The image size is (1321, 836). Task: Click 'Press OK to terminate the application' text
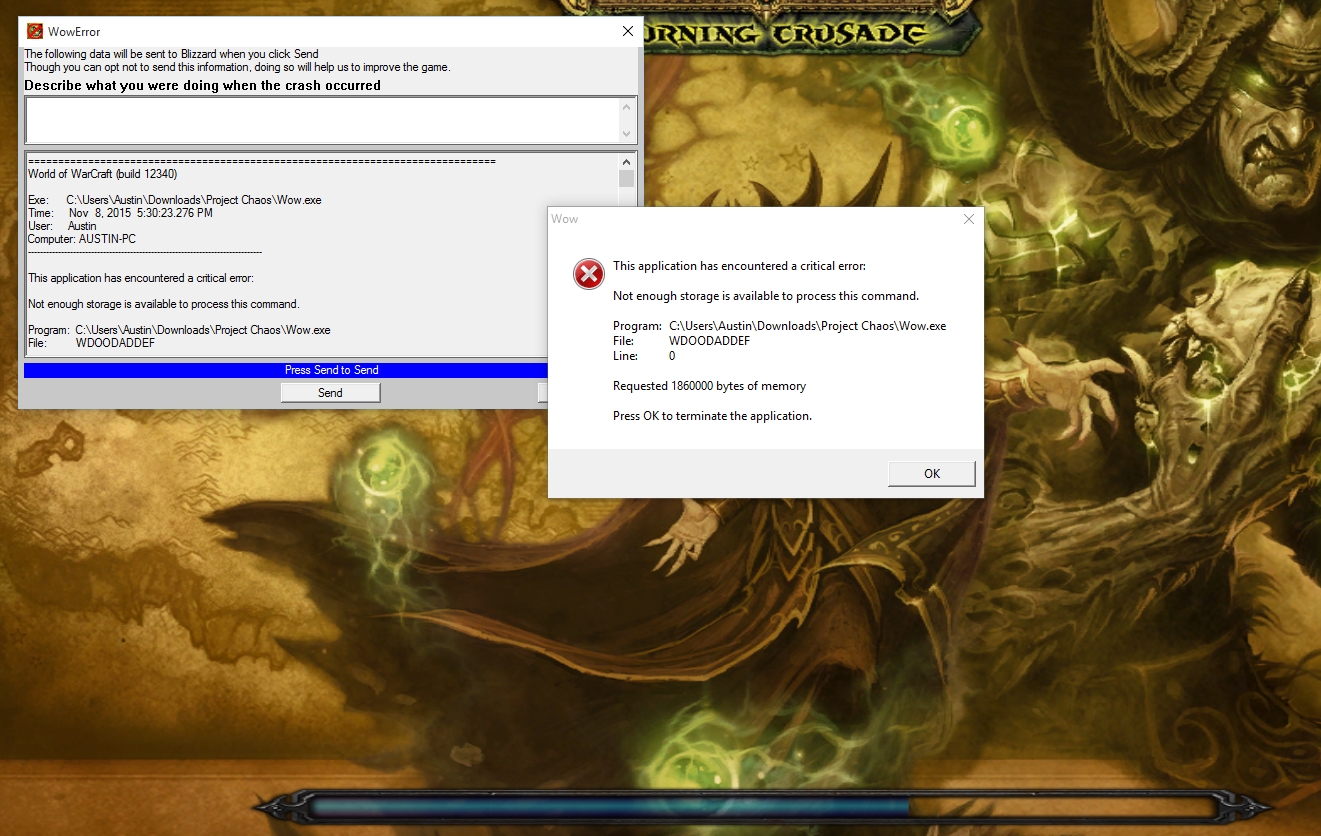pos(712,416)
